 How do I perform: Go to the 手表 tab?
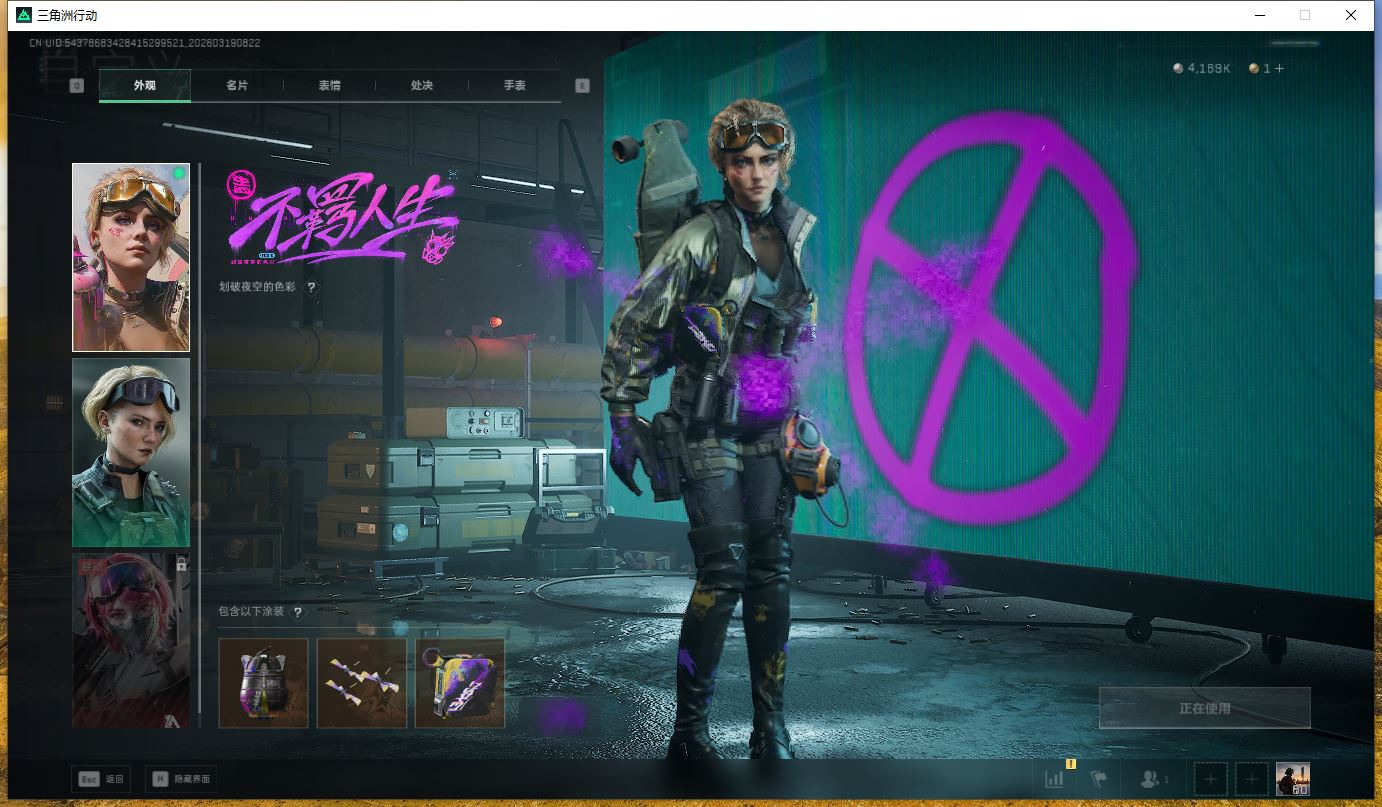(x=514, y=86)
